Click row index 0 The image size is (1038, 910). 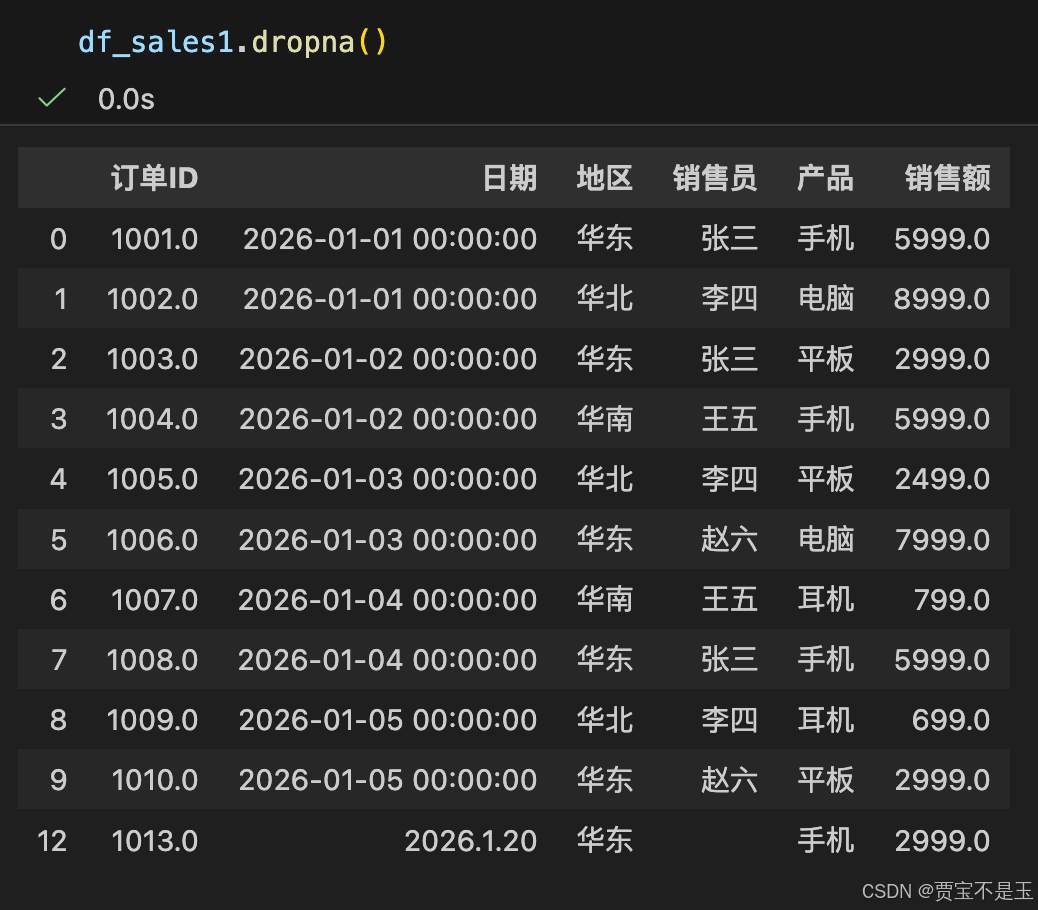tap(58, 239)
